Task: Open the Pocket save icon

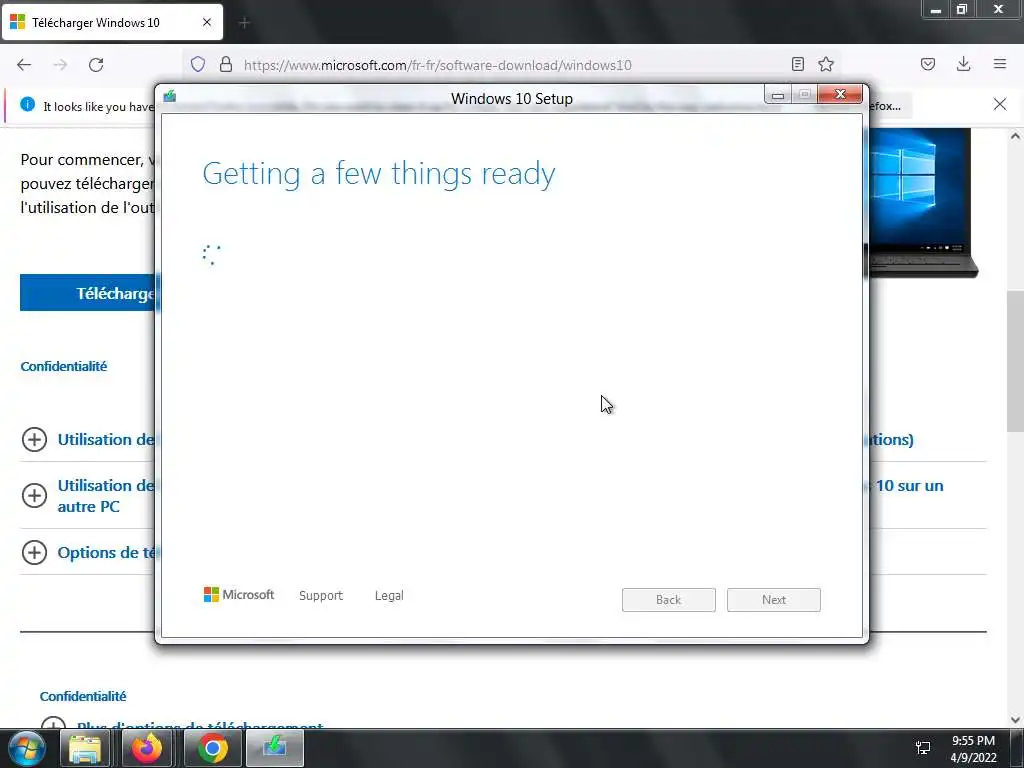Action: [928, 64]
